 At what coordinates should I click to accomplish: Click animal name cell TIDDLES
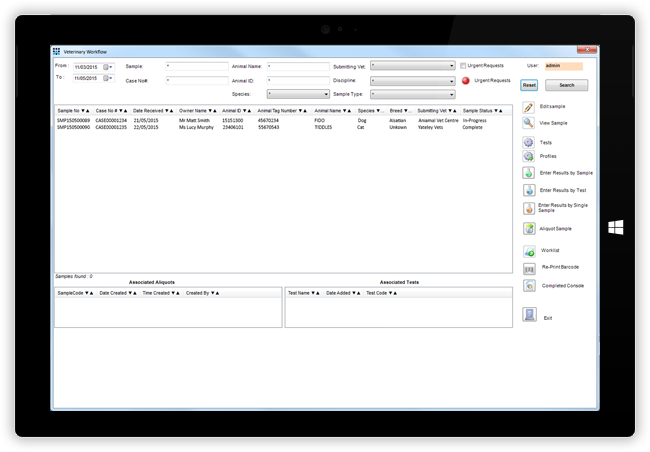pos(323,127)
